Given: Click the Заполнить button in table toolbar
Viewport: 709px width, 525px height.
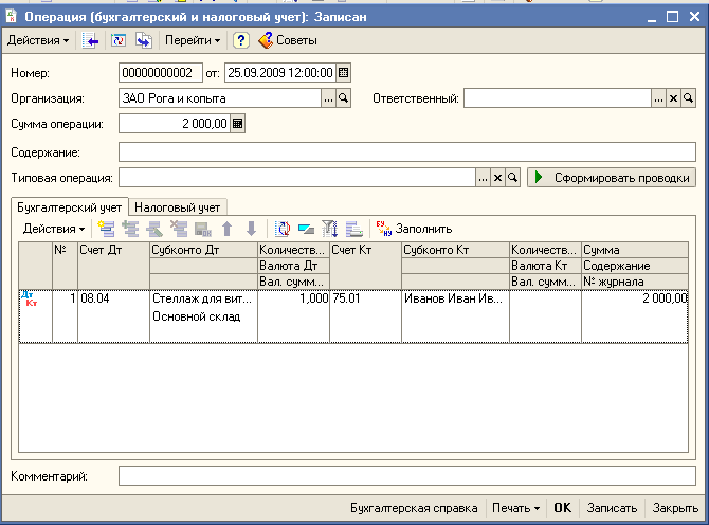Looking at the screenshot, I should [415, 229].
